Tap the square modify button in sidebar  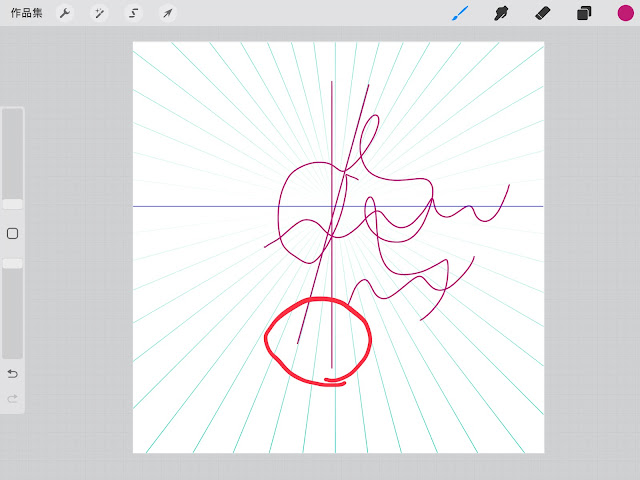[13, 233]
